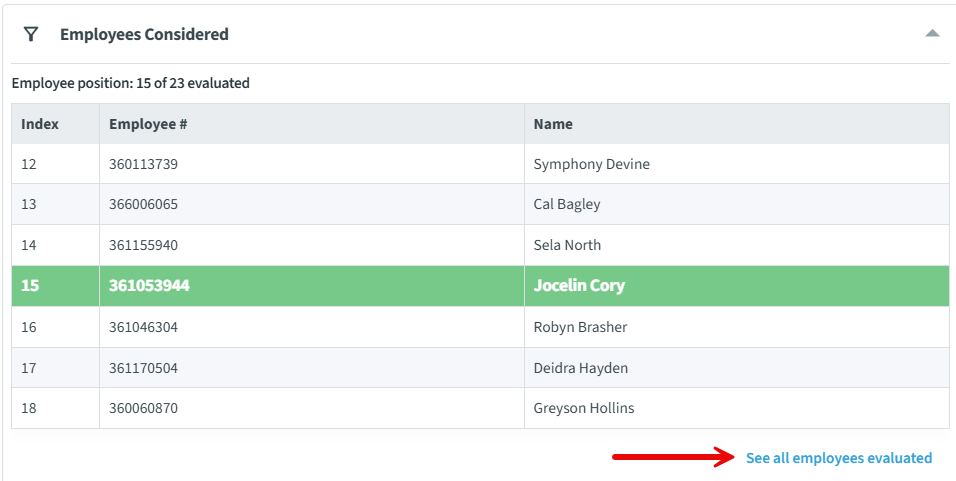This screenshot has width=956, height=481.
Task: Click highlighted employee number 361053944
Action: pos(149,285)
